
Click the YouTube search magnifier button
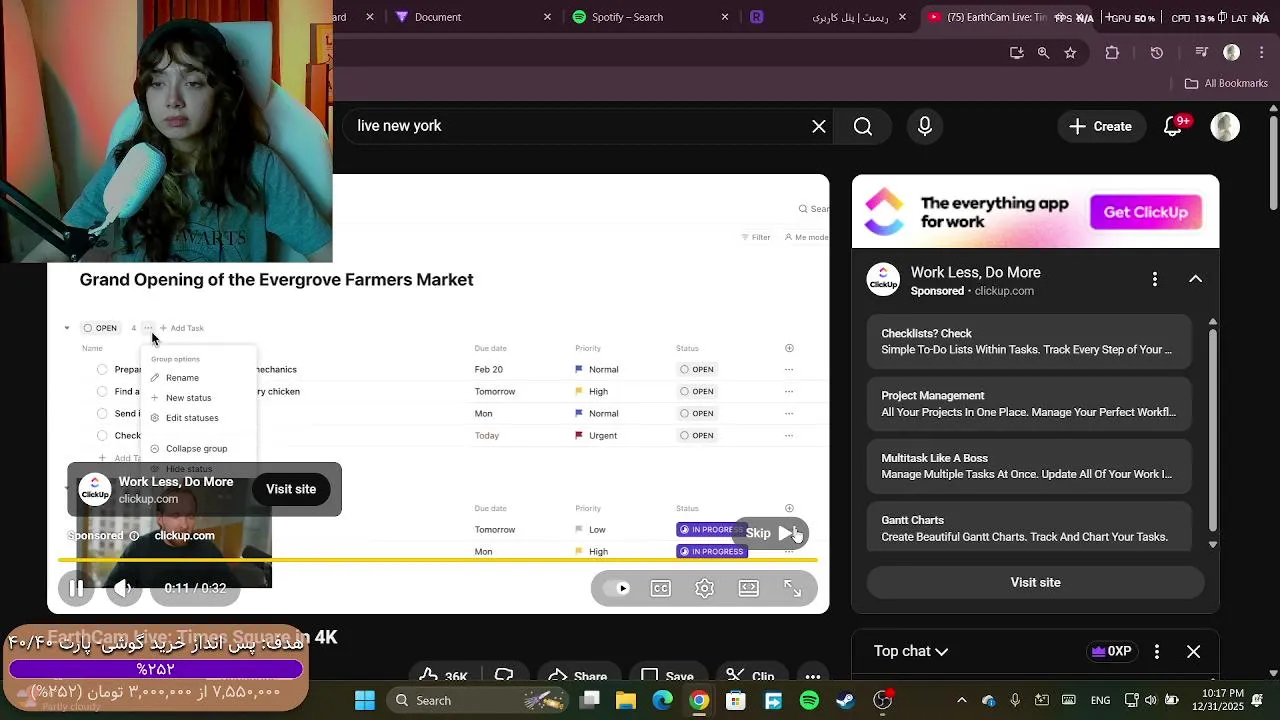coord(863,126)
